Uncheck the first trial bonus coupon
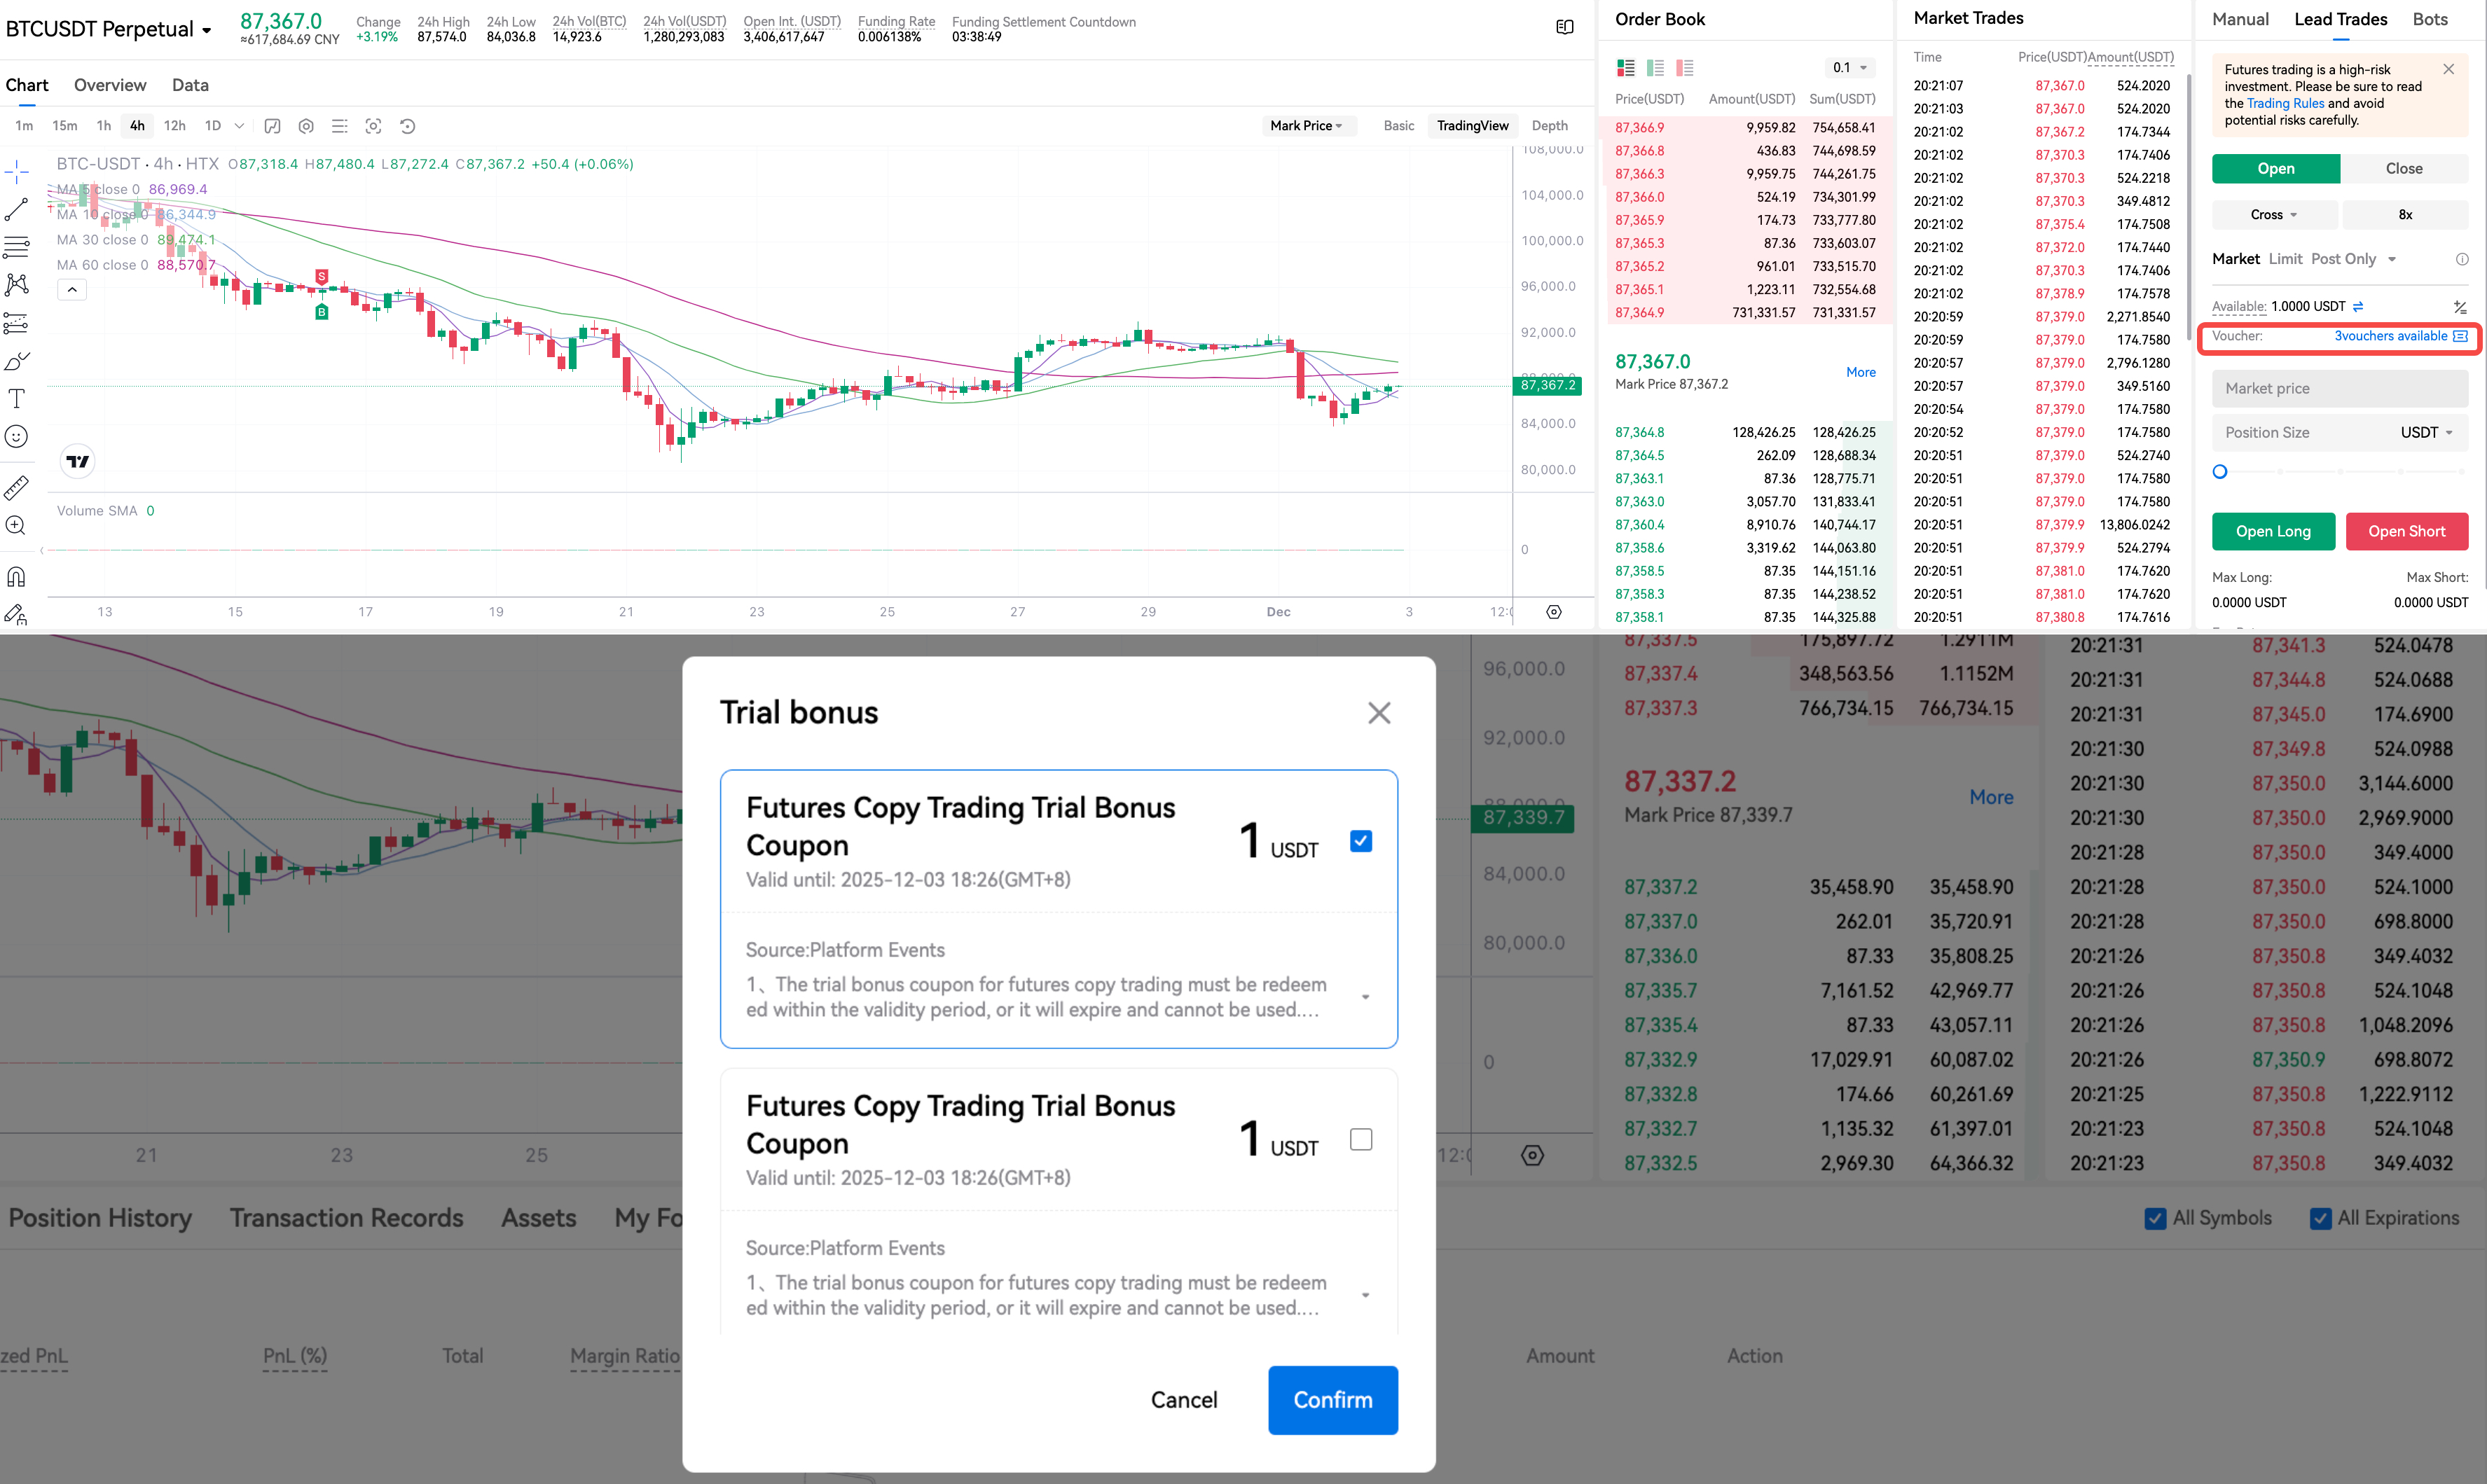This screenshot has height=1484, width=2487. [x=1360, y=841]
